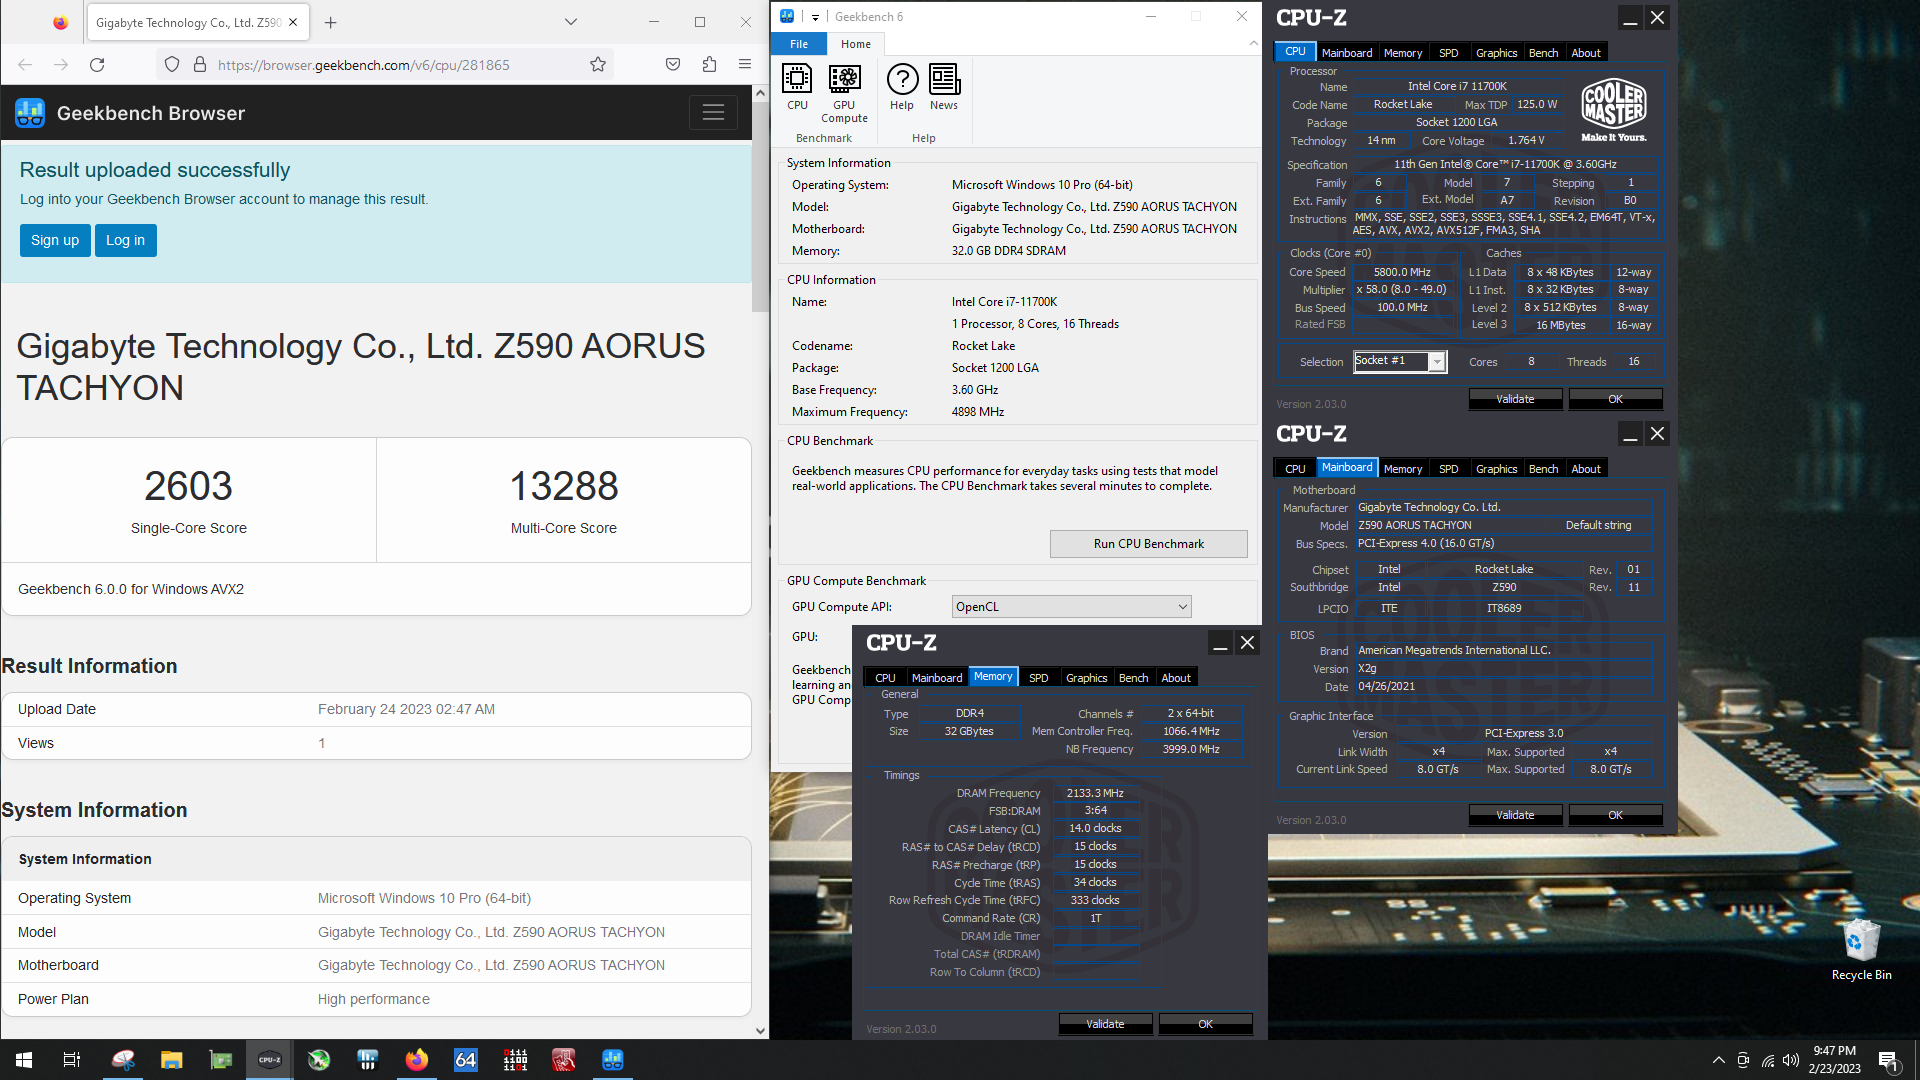The width and height of the screenshot is (1920, 1080).
Task: Click Run CPU Benchmark
Action: pyautogui.click(x=1148, y=544)
